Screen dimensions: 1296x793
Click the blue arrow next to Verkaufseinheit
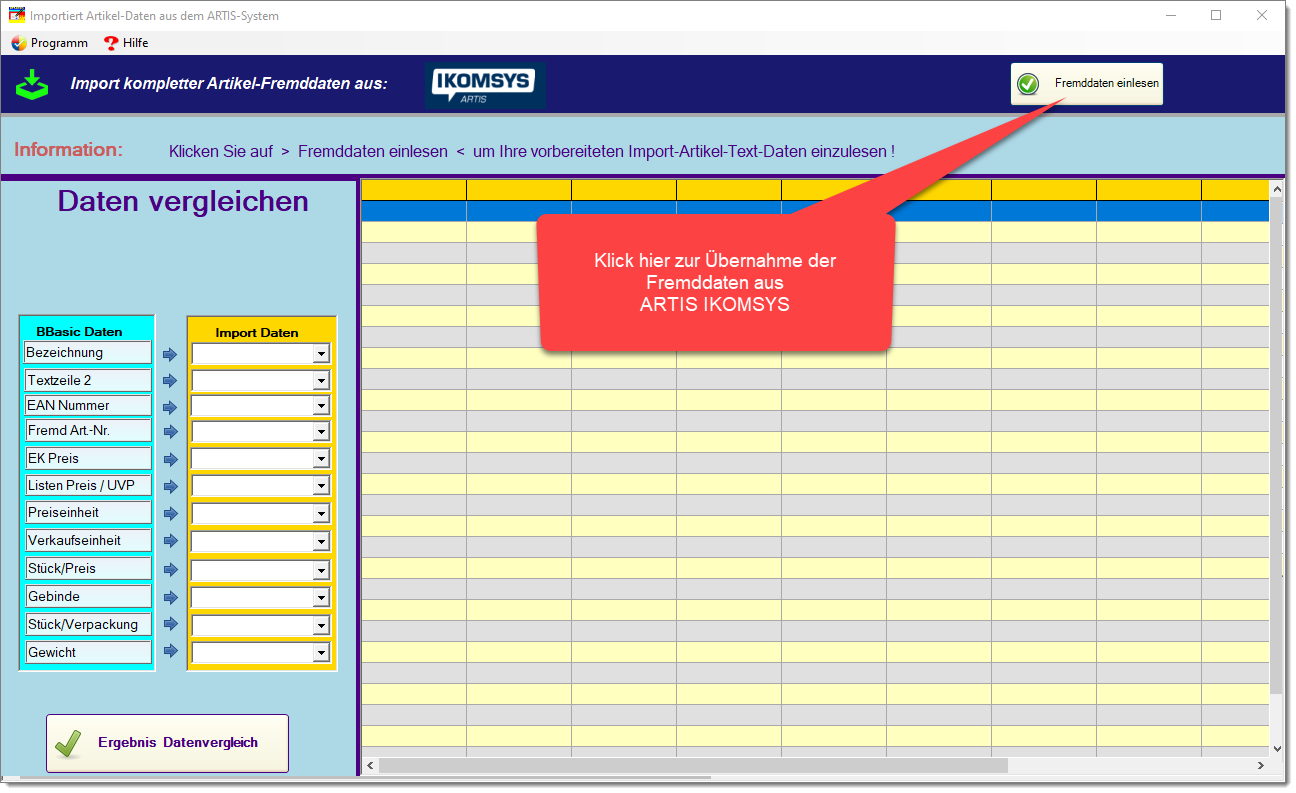tap(169, 541)
